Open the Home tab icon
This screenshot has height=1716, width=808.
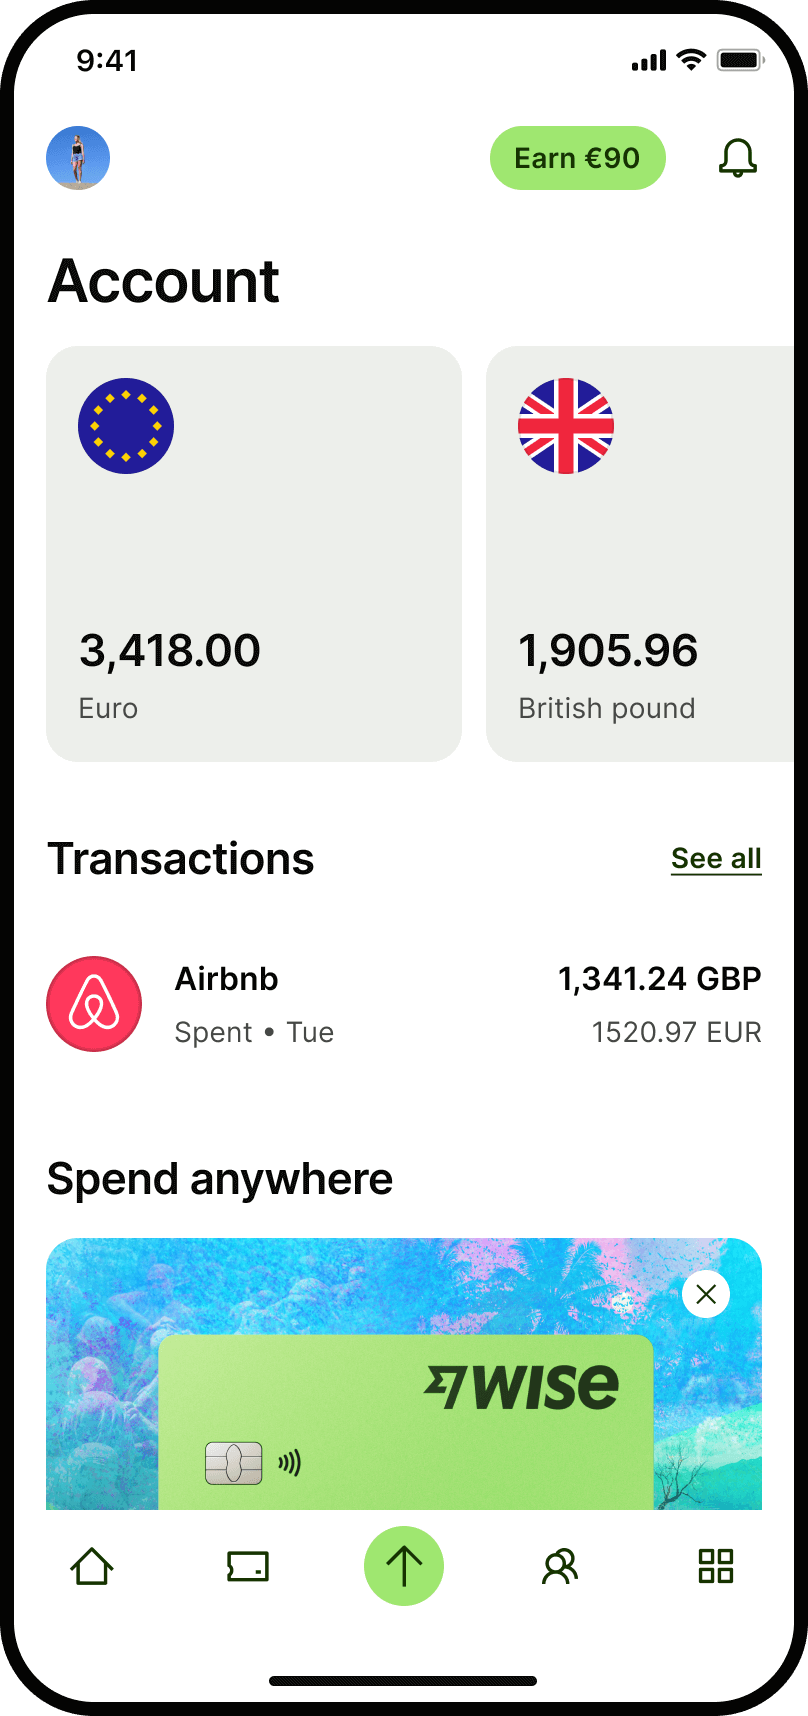click(92, 1566)
